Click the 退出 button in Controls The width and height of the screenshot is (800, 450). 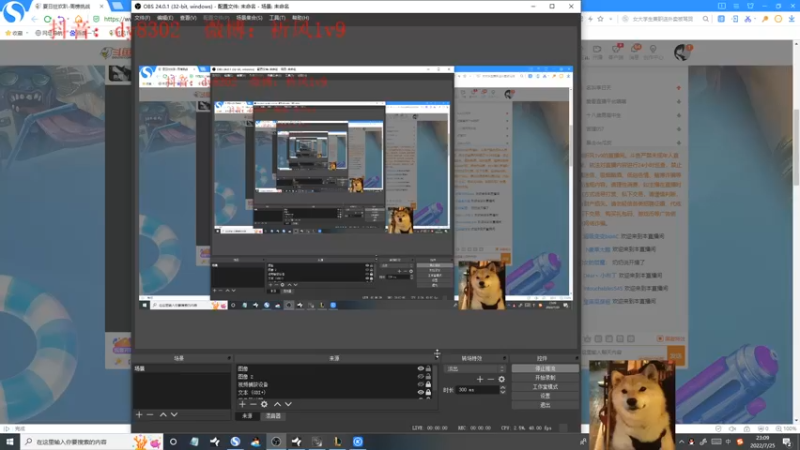tap(545, 405)
